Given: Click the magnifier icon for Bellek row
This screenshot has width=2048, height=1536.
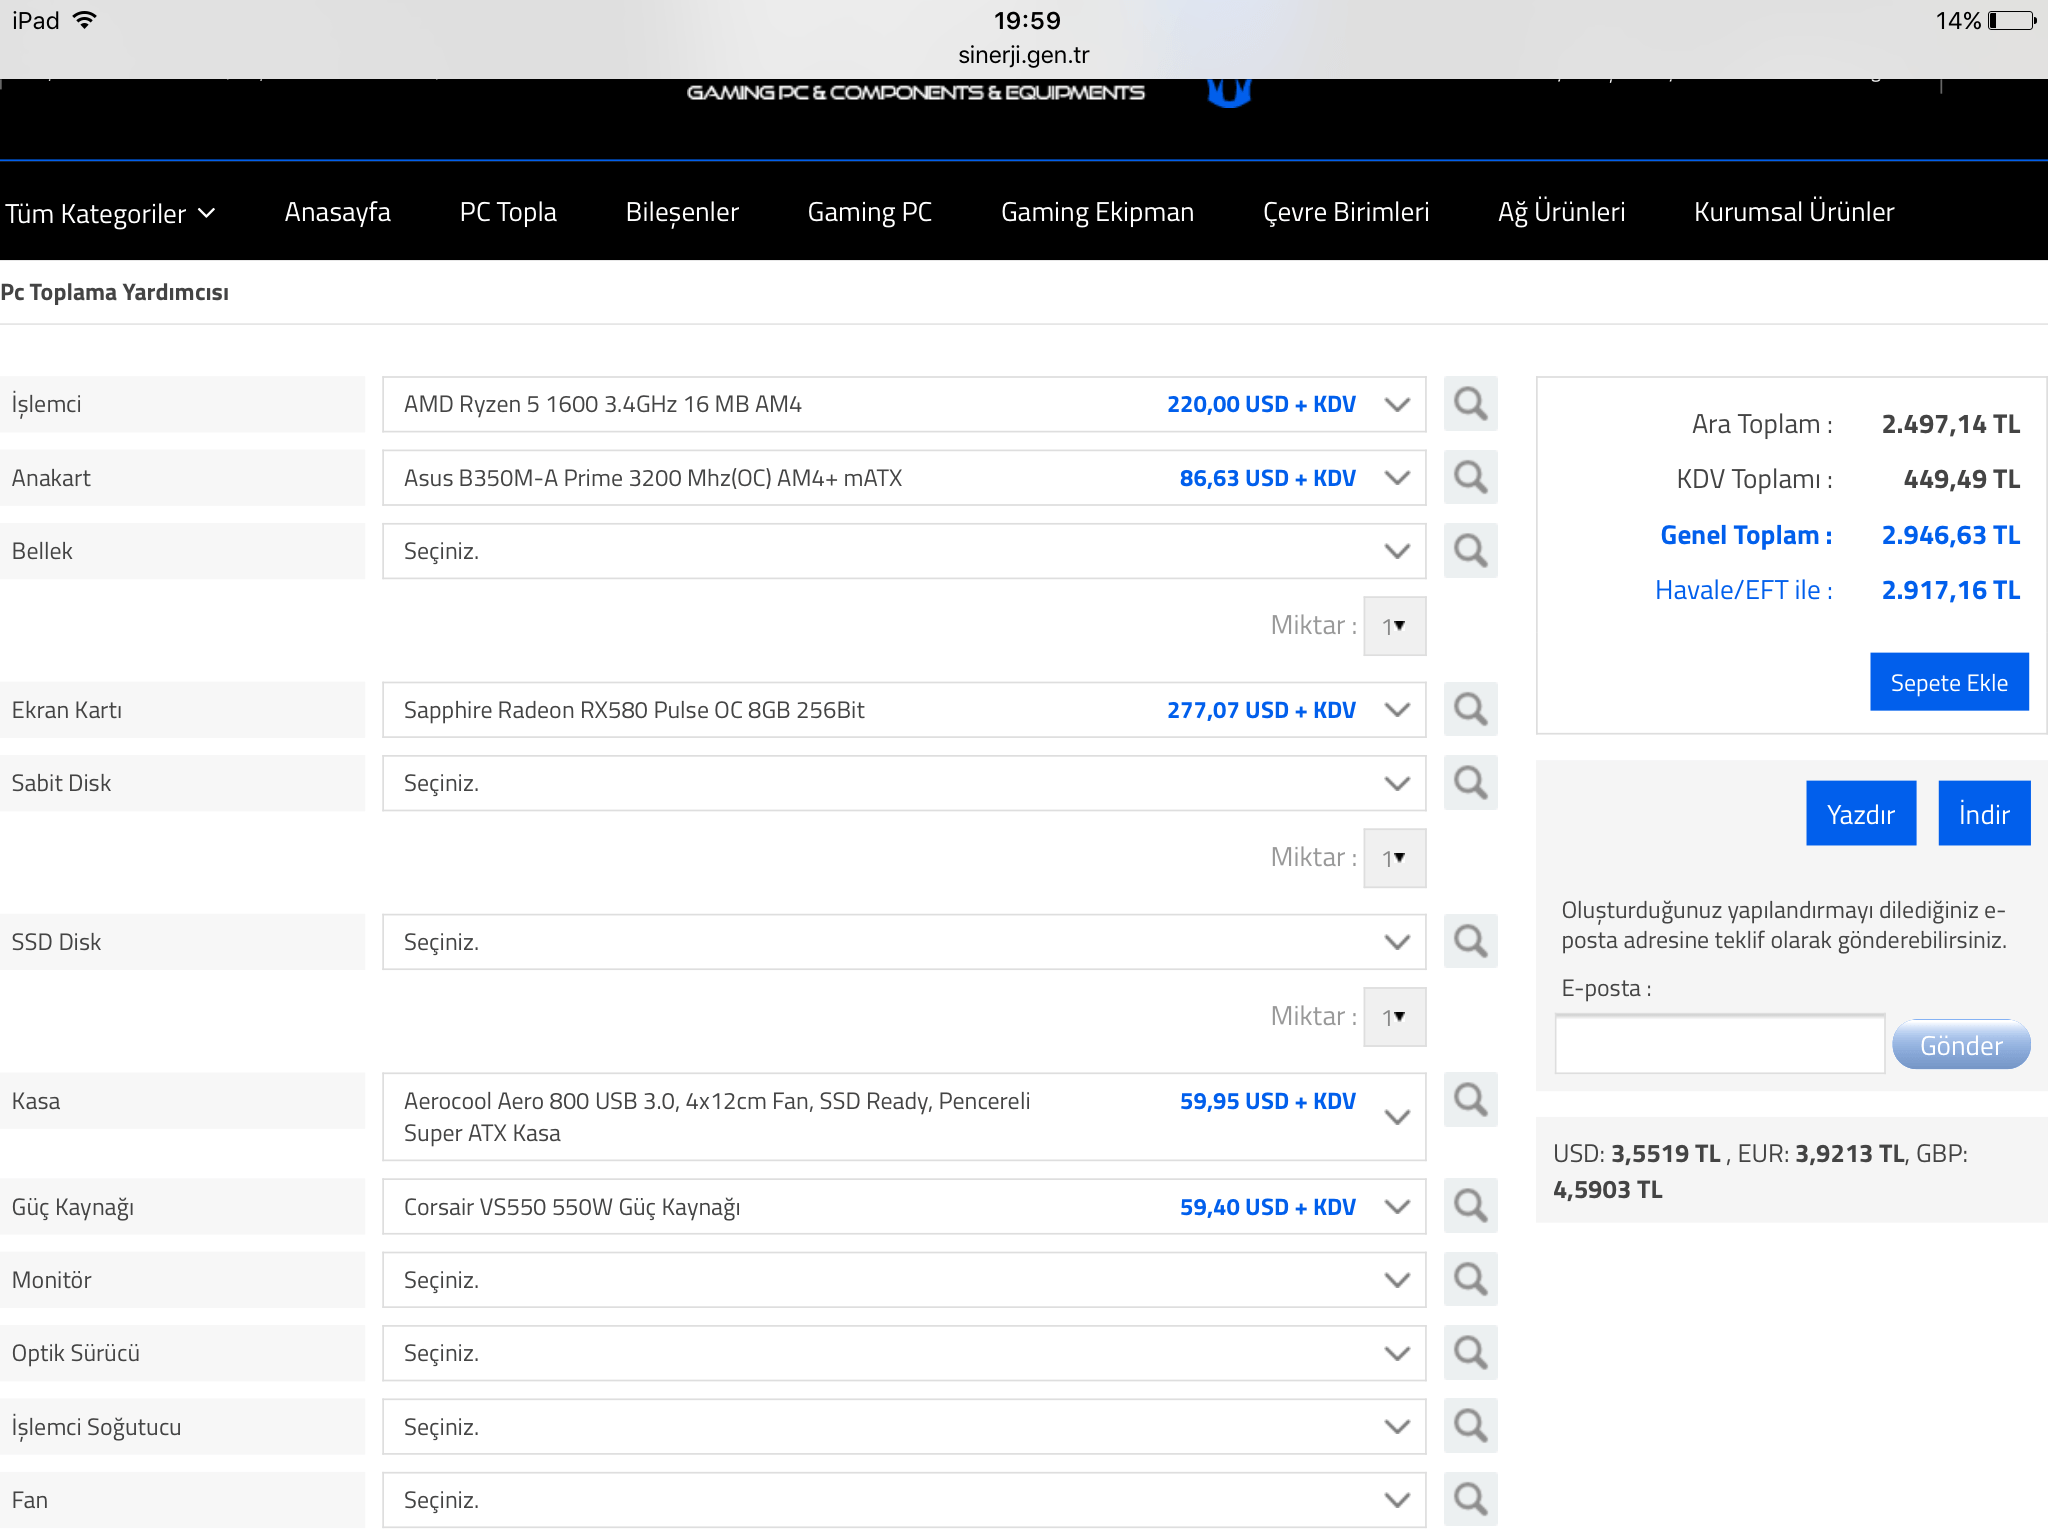Looking at the screenshot, I should pos(1470,551).
